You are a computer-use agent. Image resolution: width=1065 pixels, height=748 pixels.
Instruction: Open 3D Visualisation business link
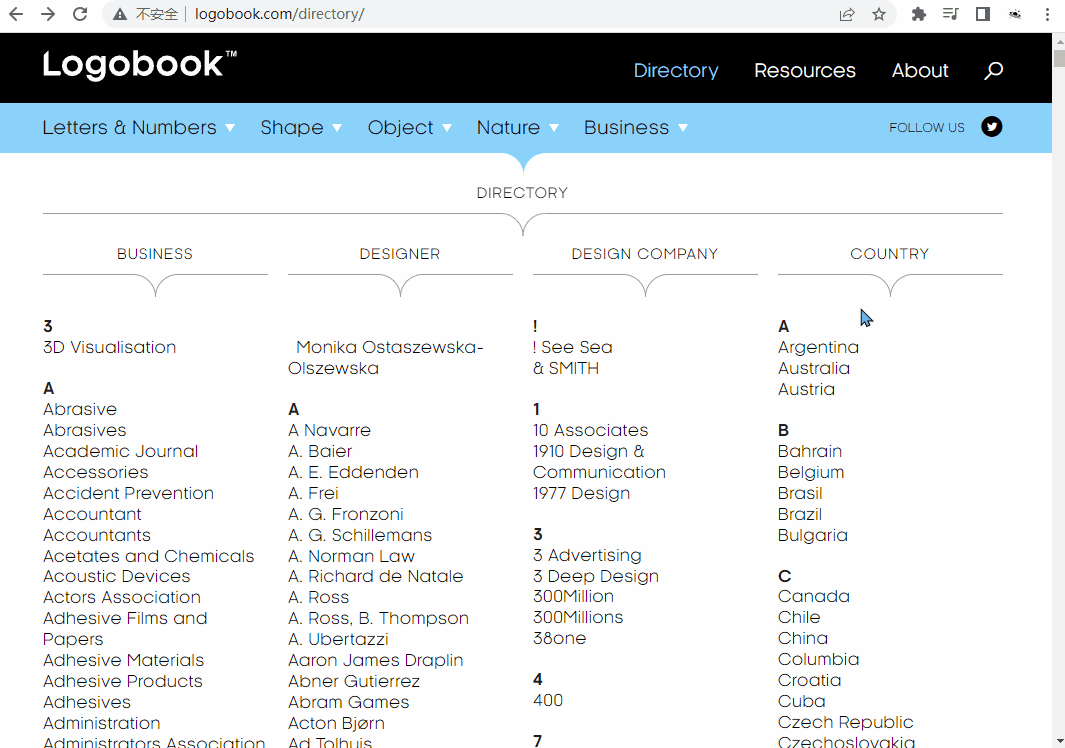(x=109, y=347)
